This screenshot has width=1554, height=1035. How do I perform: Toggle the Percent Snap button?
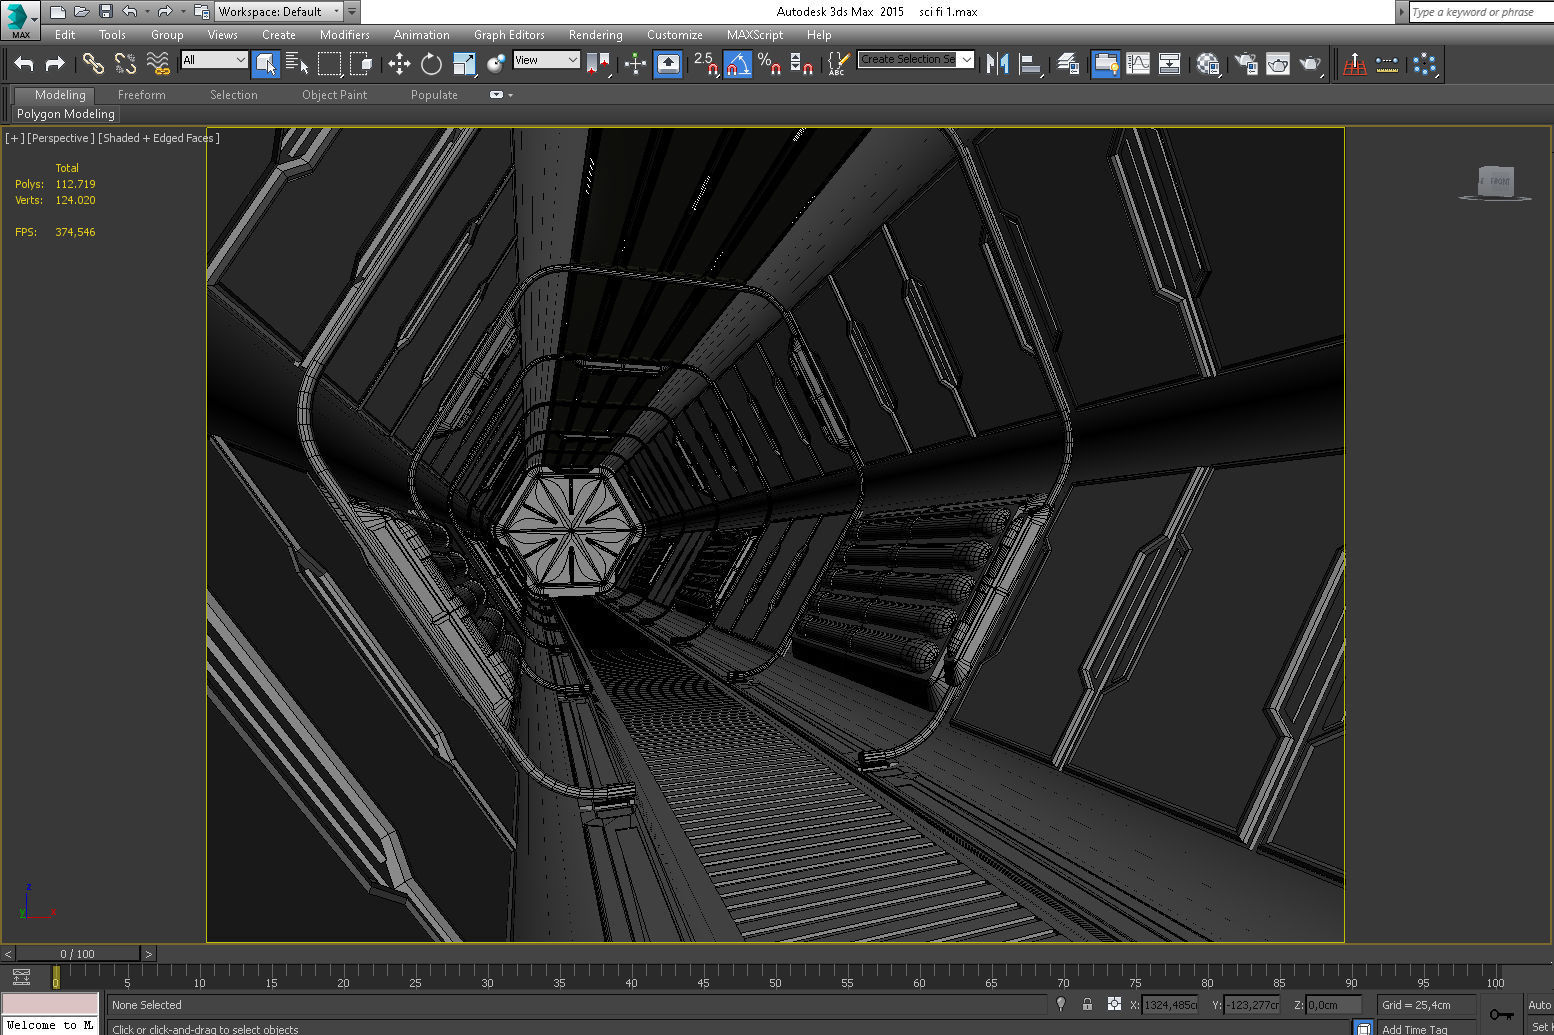tap(769, 64)
